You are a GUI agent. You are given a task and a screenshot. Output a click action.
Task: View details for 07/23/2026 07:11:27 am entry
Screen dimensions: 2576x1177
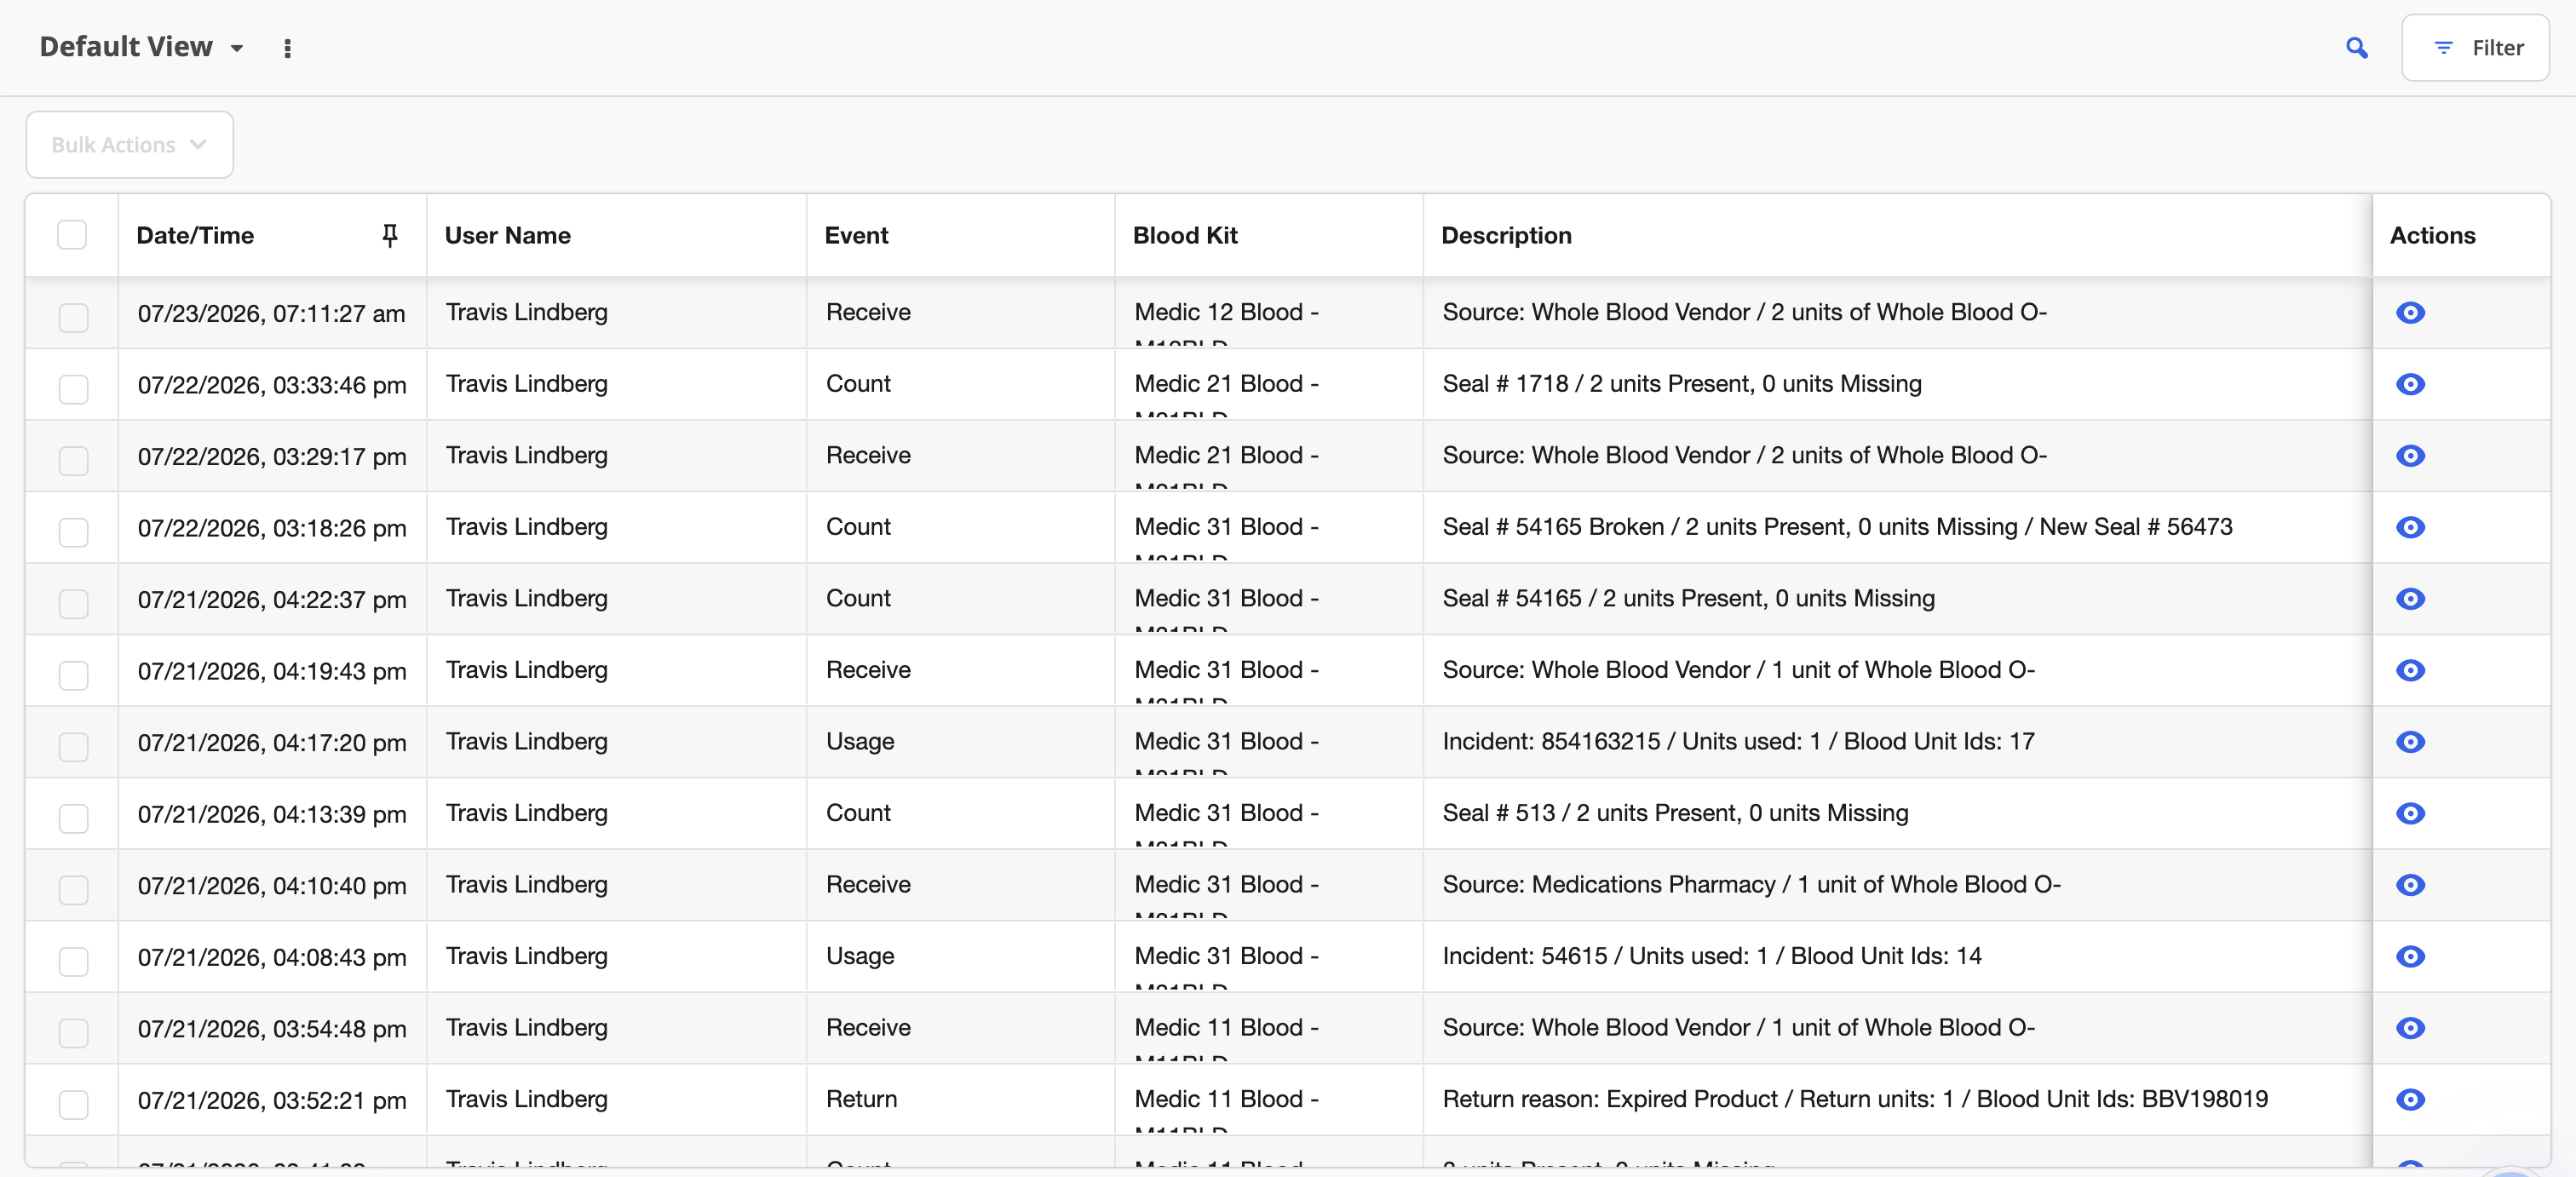click(2410, 313)
